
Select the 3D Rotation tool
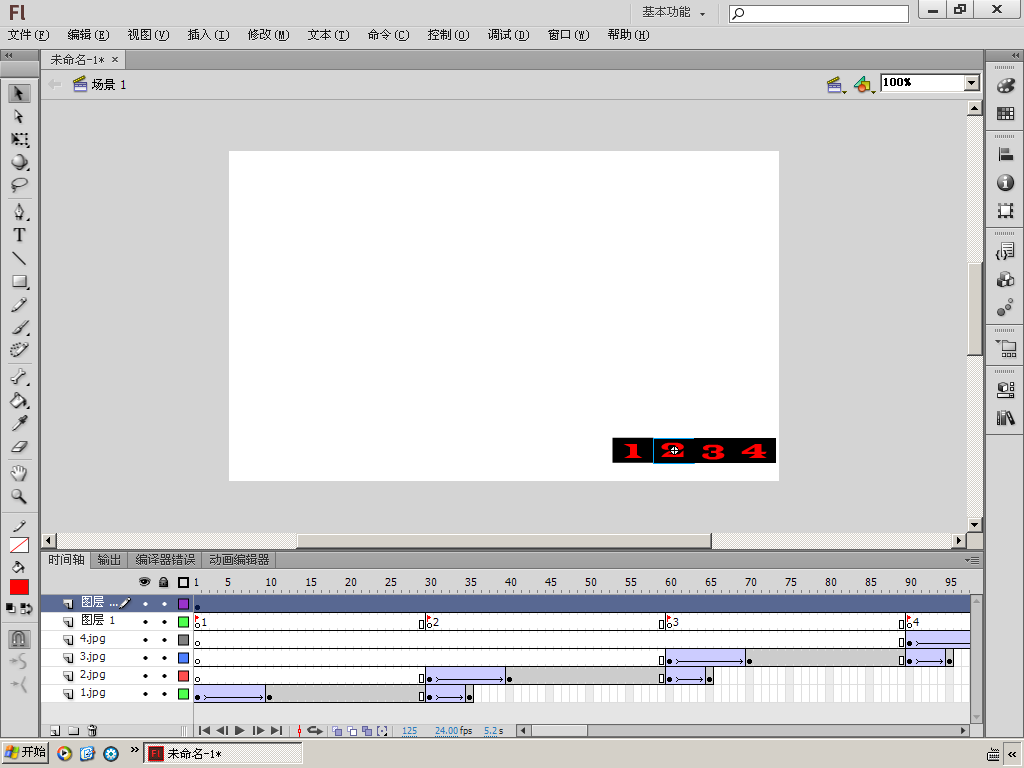19,162
